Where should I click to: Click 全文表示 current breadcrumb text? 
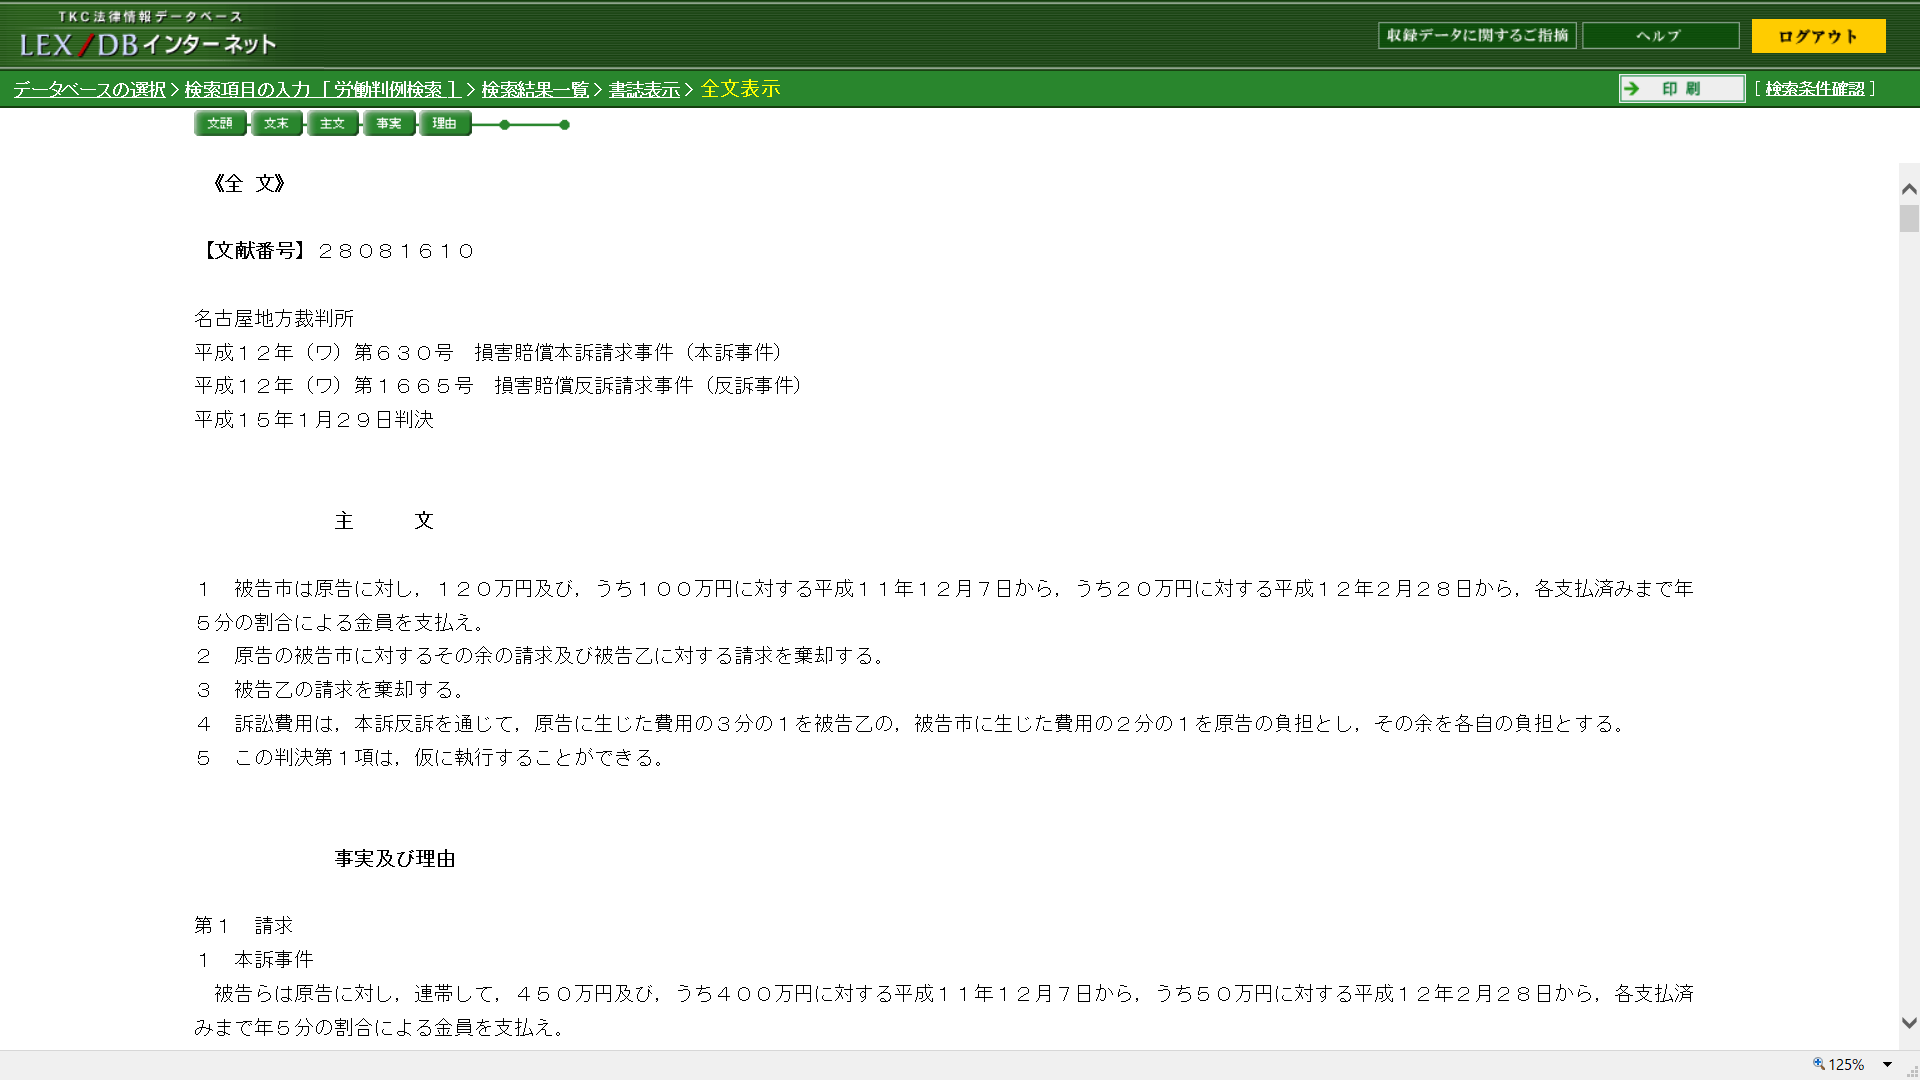pyautogui.click(x=740, y=89)
